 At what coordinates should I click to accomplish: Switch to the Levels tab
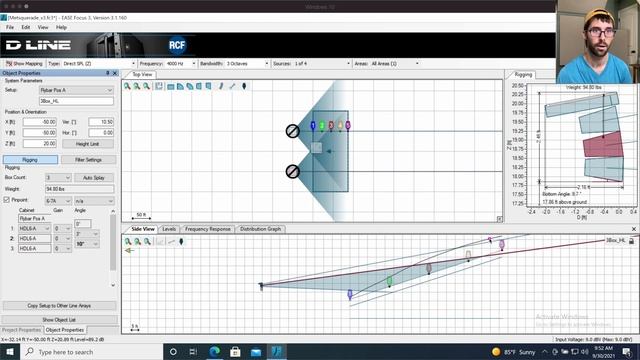coord(169,229)
